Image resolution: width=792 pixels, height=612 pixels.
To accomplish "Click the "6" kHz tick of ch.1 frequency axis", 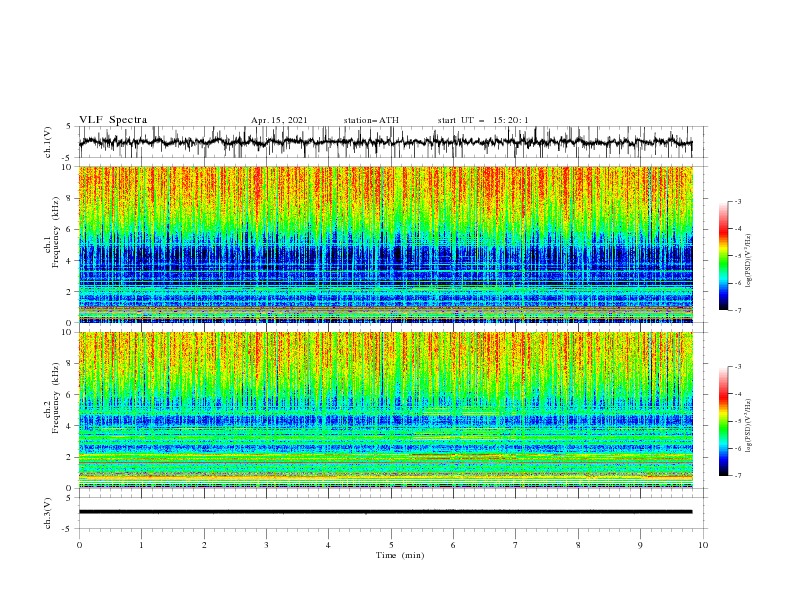I will (x=71, y=229).
